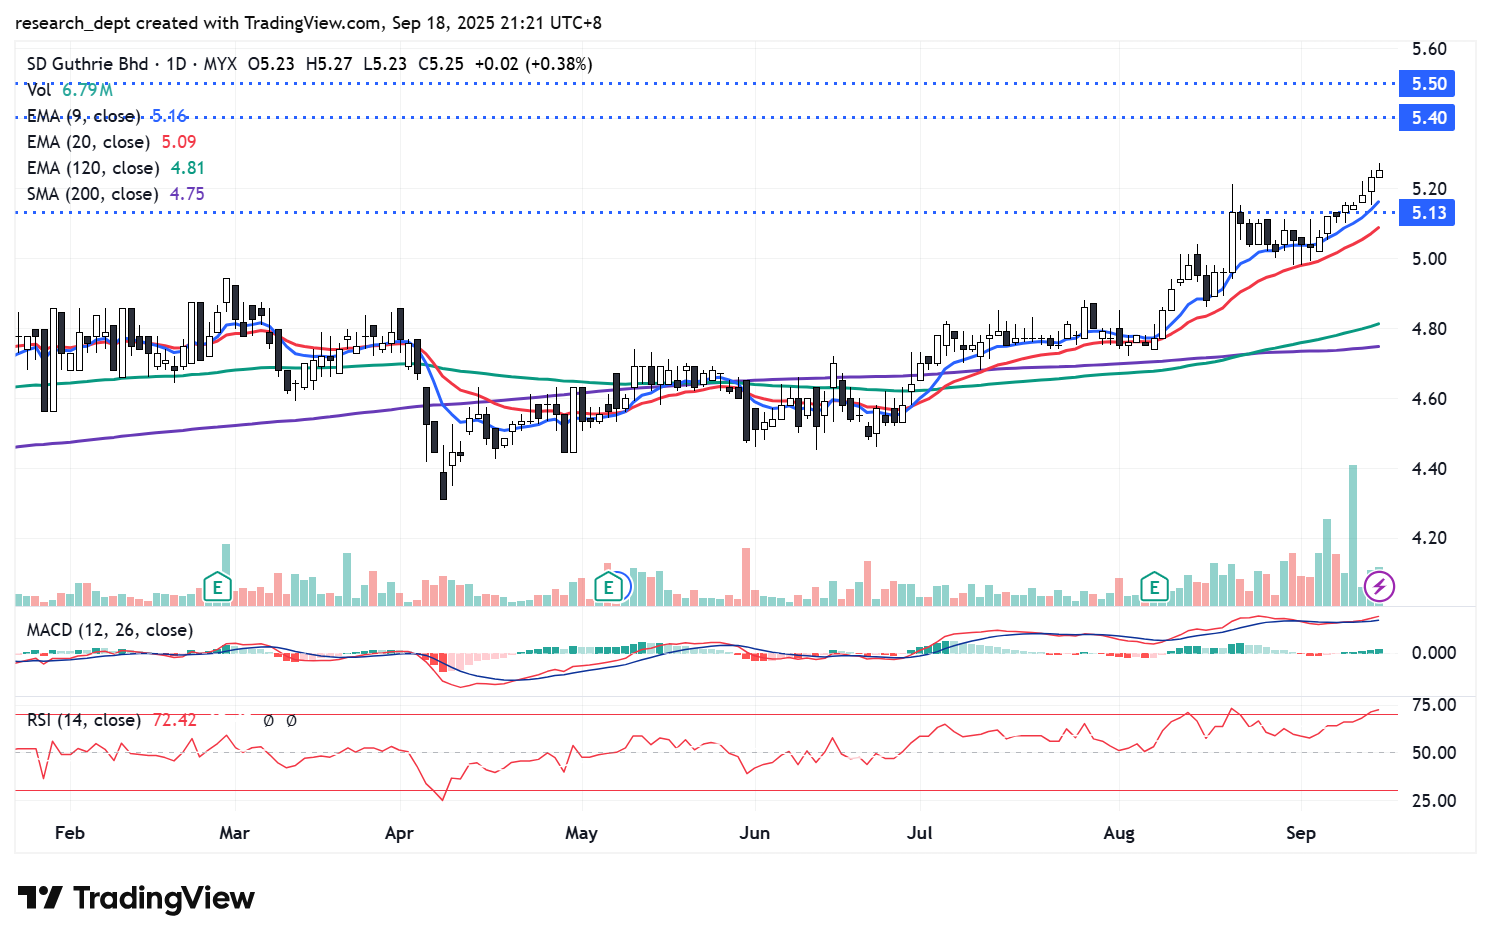This screenshot has height=943, width=1491.
Task: Select the SMA (200, close) indicator legend
Action: click(93, 194)
